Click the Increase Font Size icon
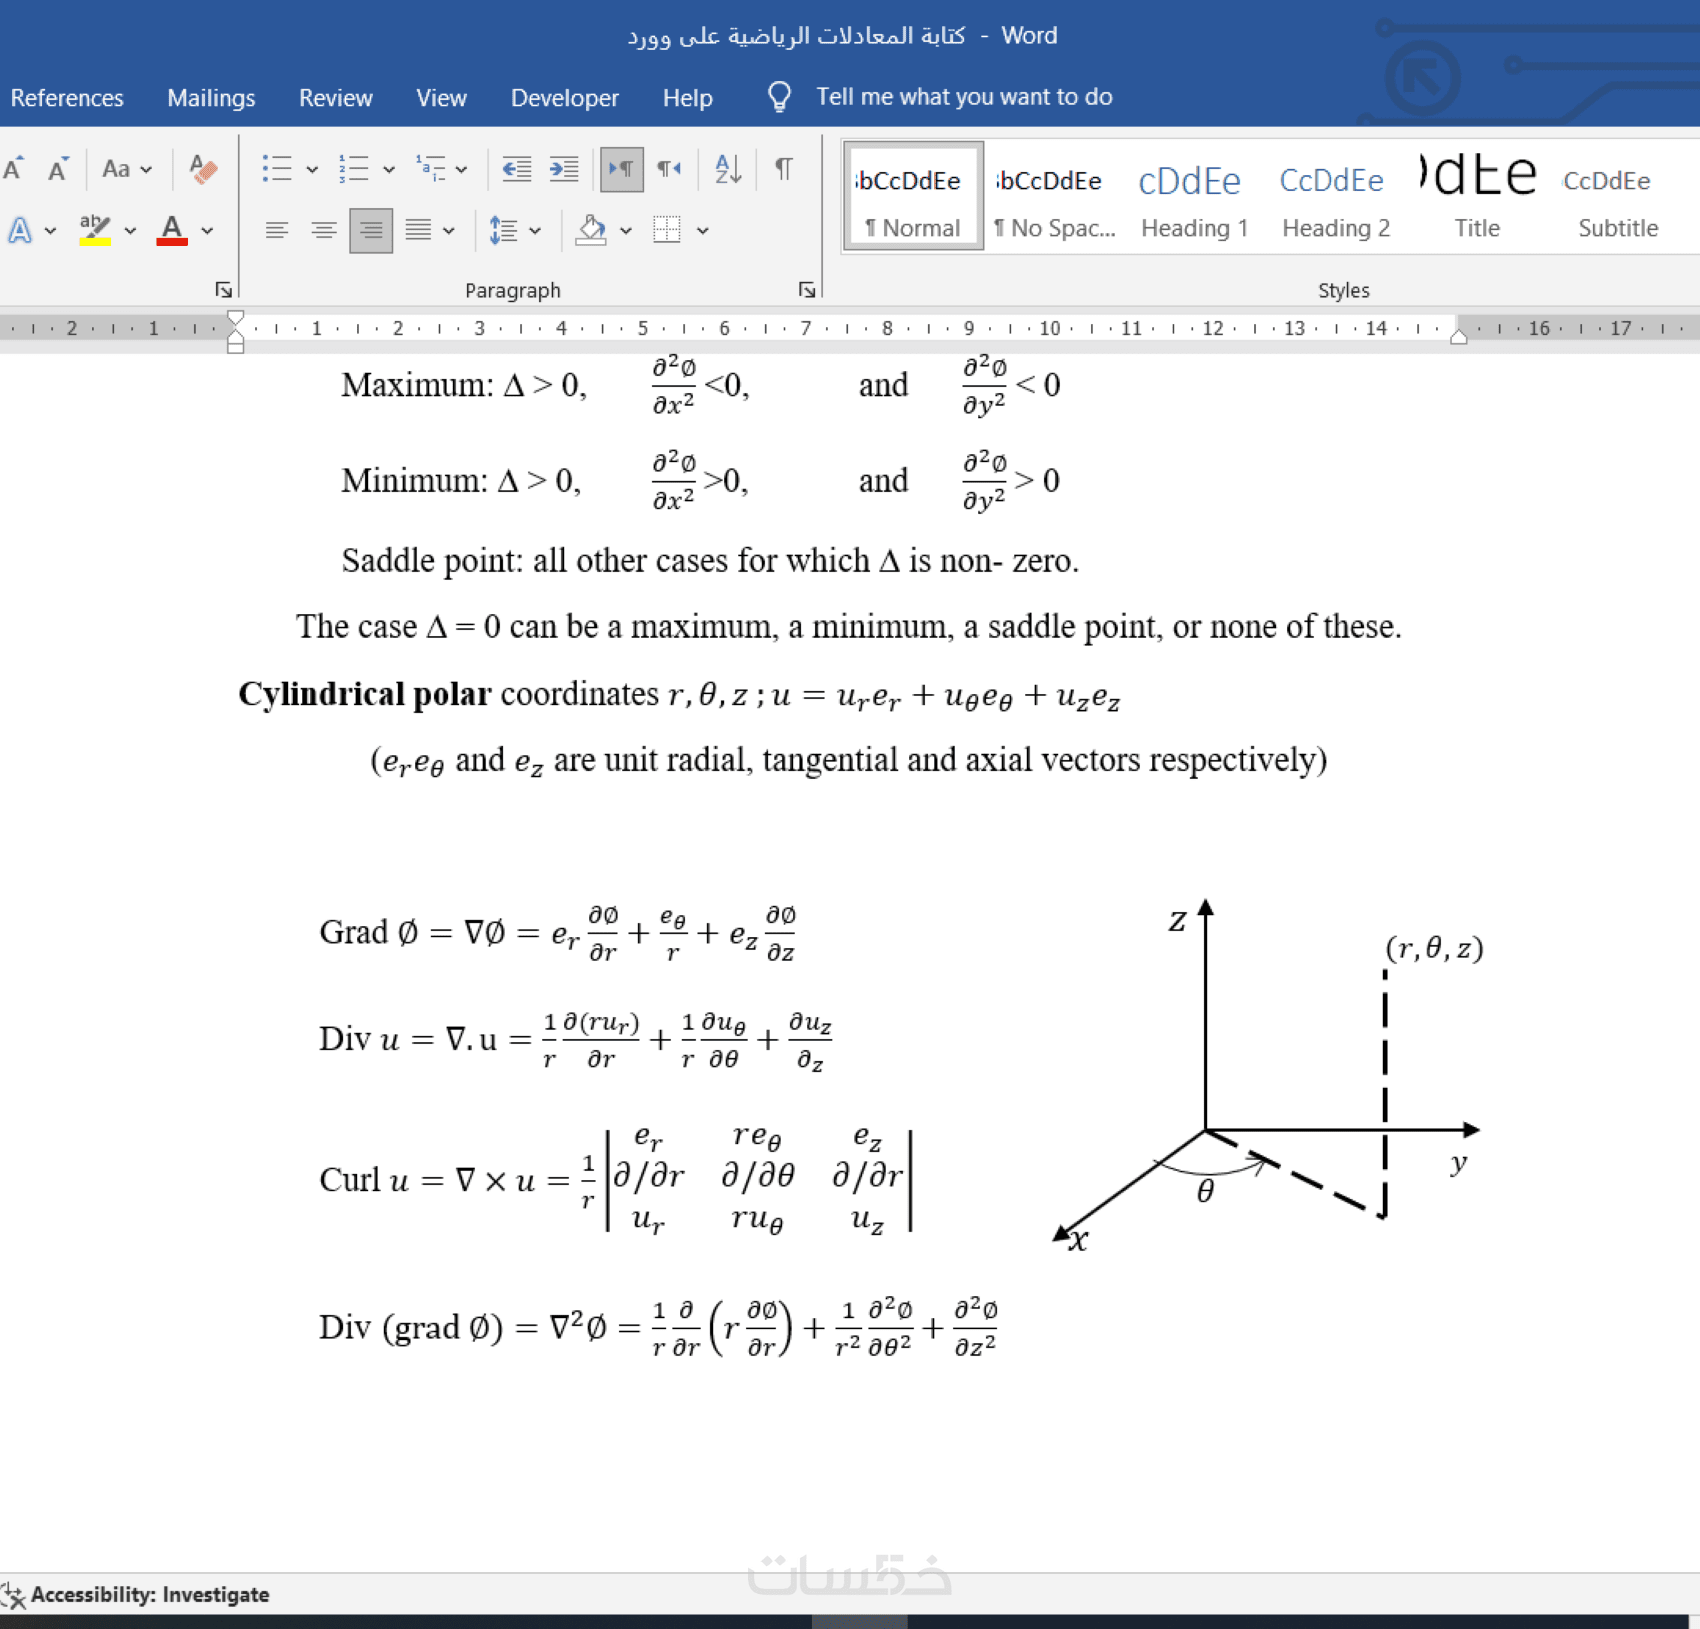 tap(14, 169)
